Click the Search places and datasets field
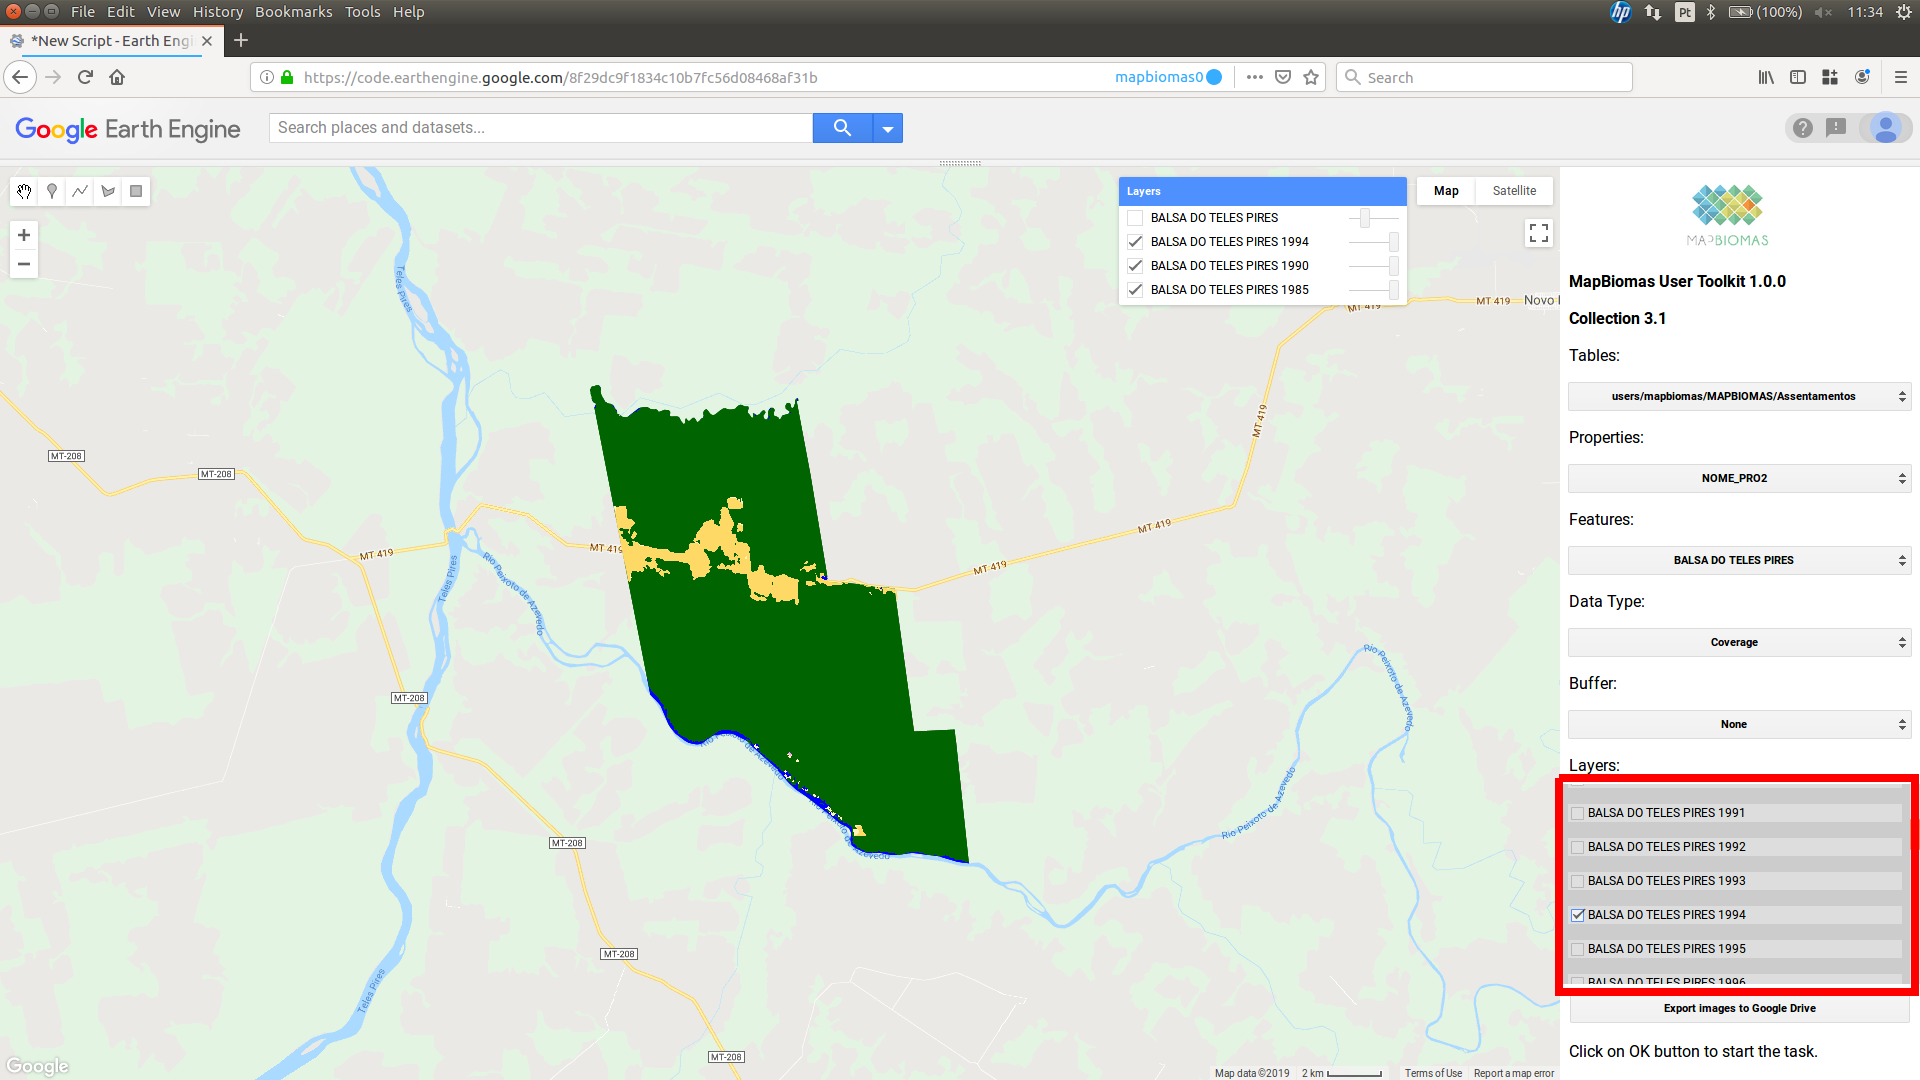 coord(540,128)
